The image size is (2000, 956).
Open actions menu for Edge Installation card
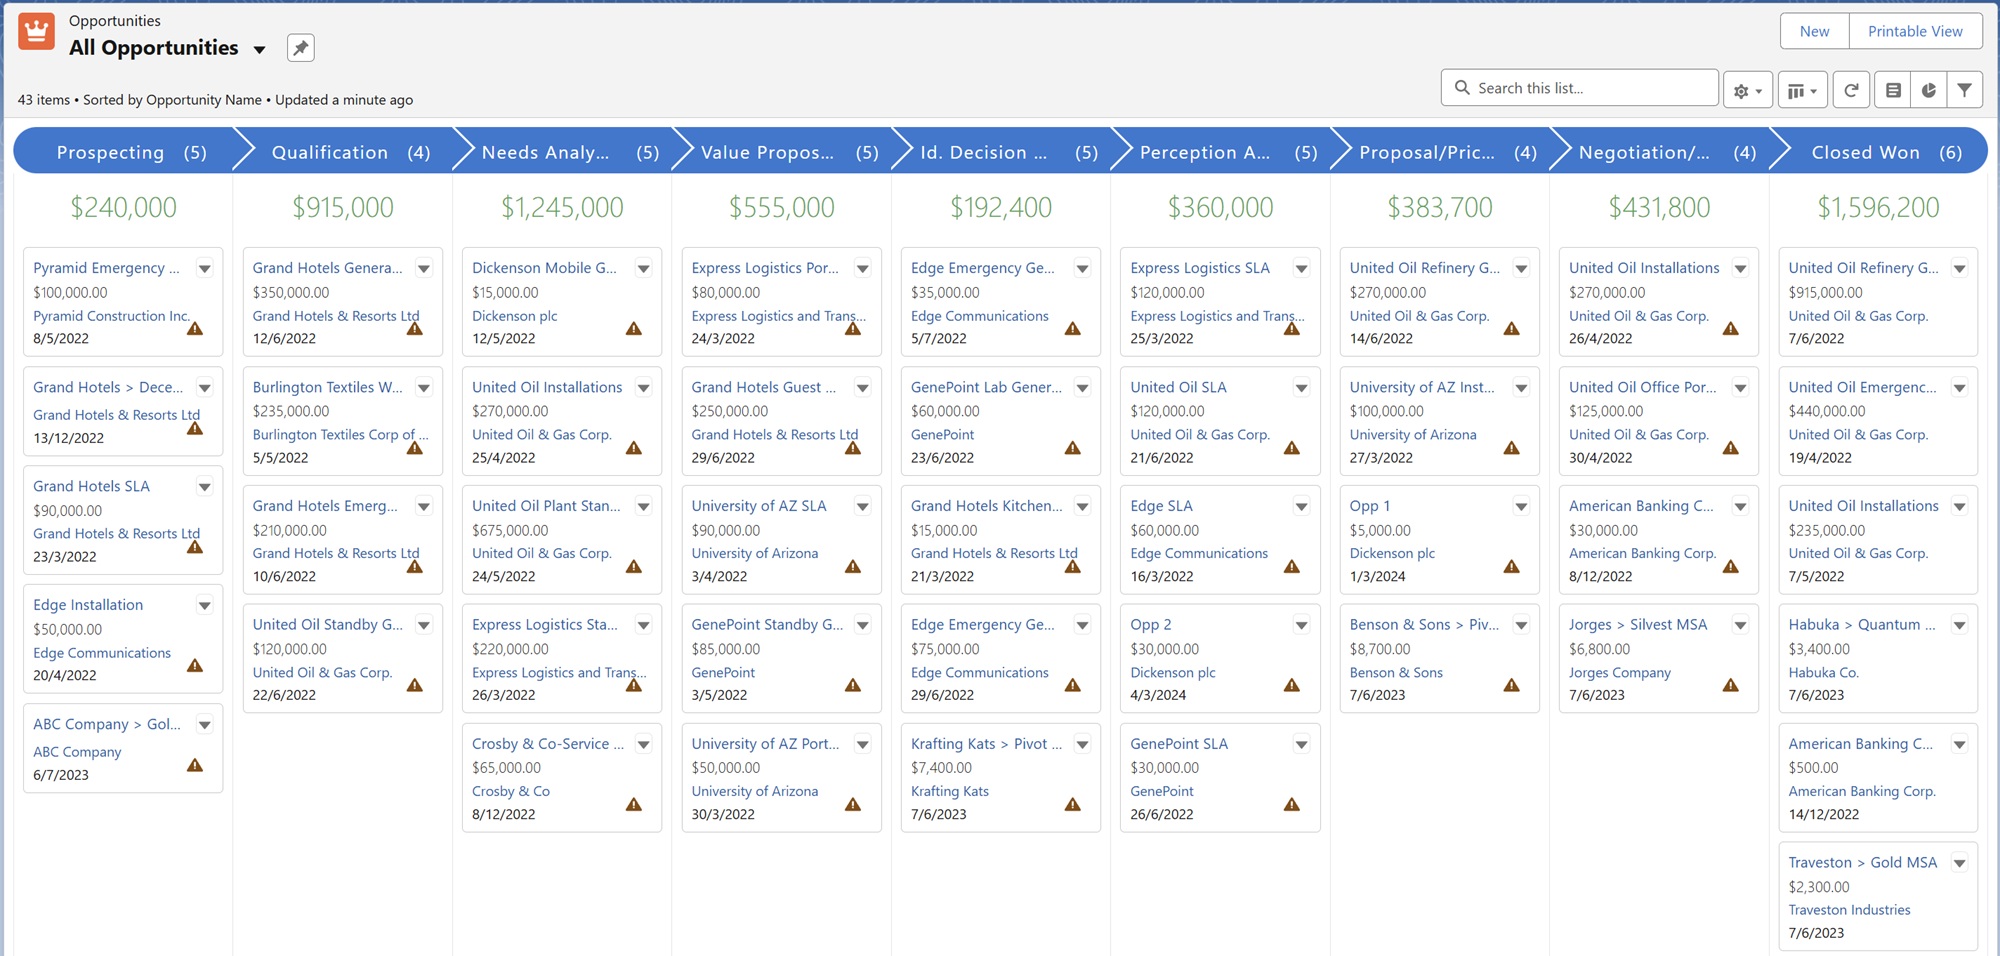click(x=204, y=605)
